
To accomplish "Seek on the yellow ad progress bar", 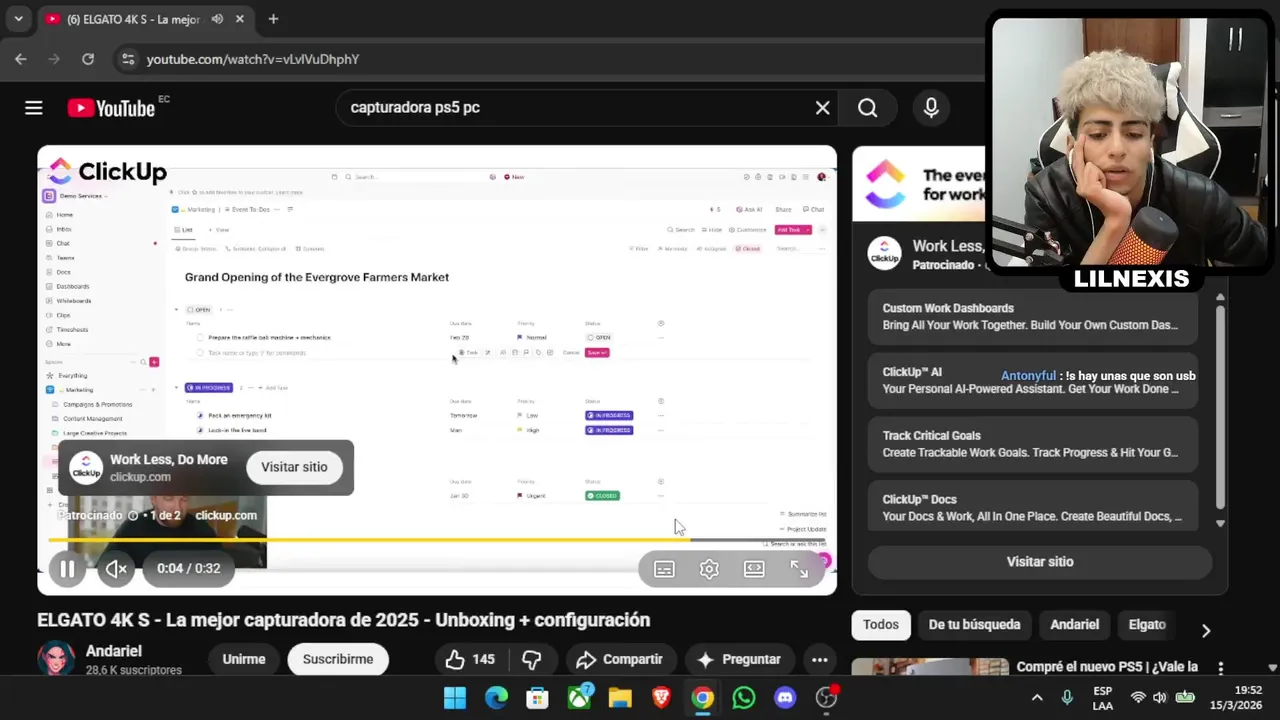I will point(437,540).
